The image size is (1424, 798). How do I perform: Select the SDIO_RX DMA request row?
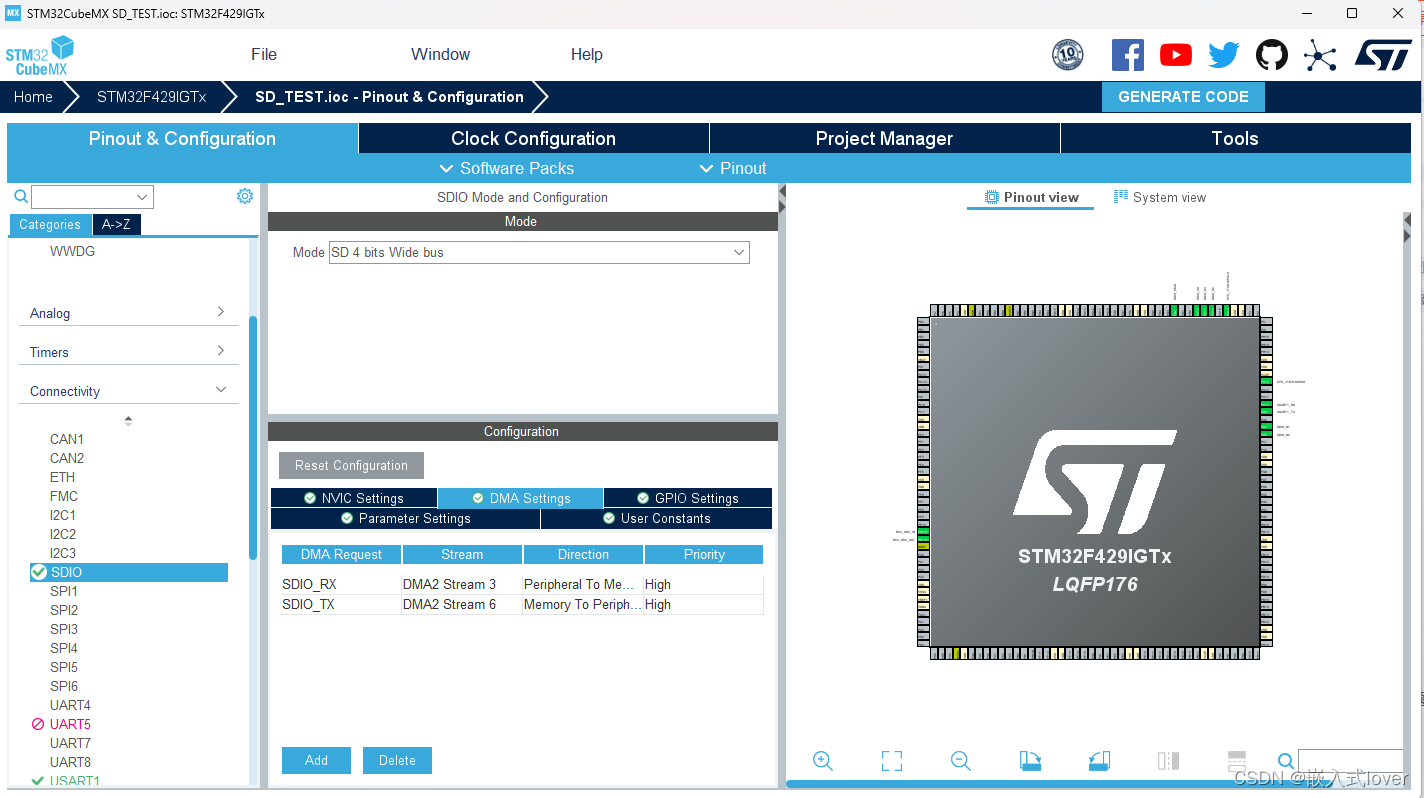[522, 584]
